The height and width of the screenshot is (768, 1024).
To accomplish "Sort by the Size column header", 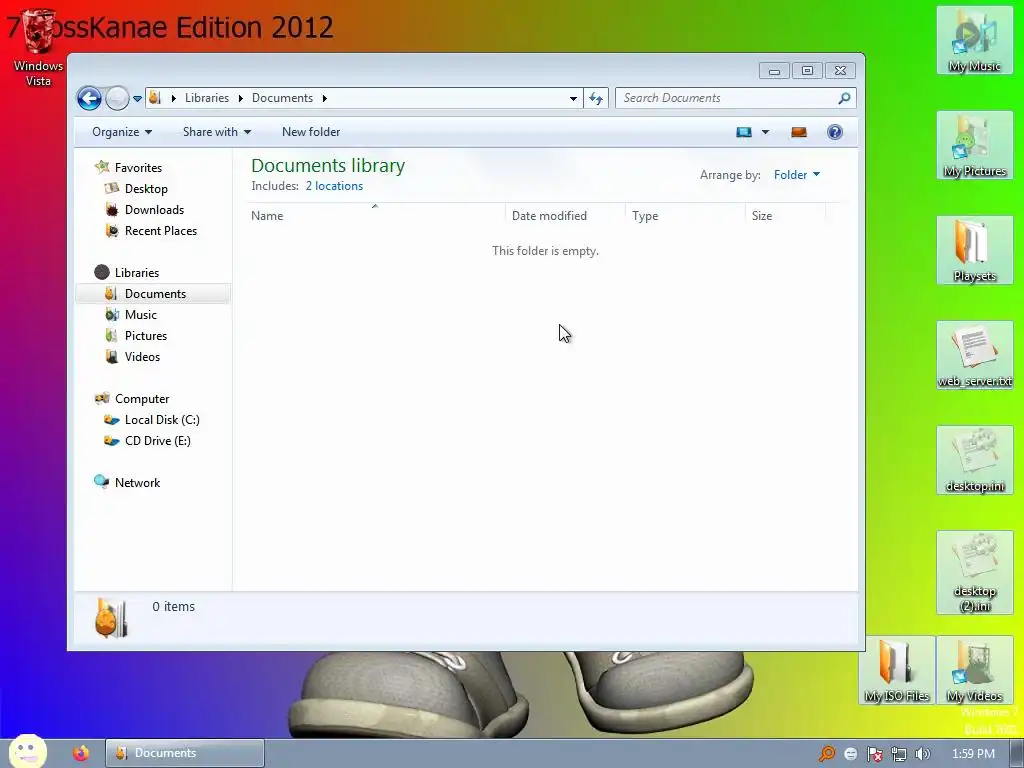I will point(786,216).
